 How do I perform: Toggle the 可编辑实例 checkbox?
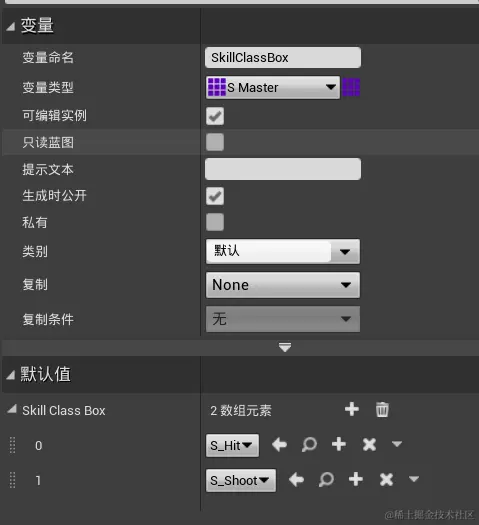[215, 116]
